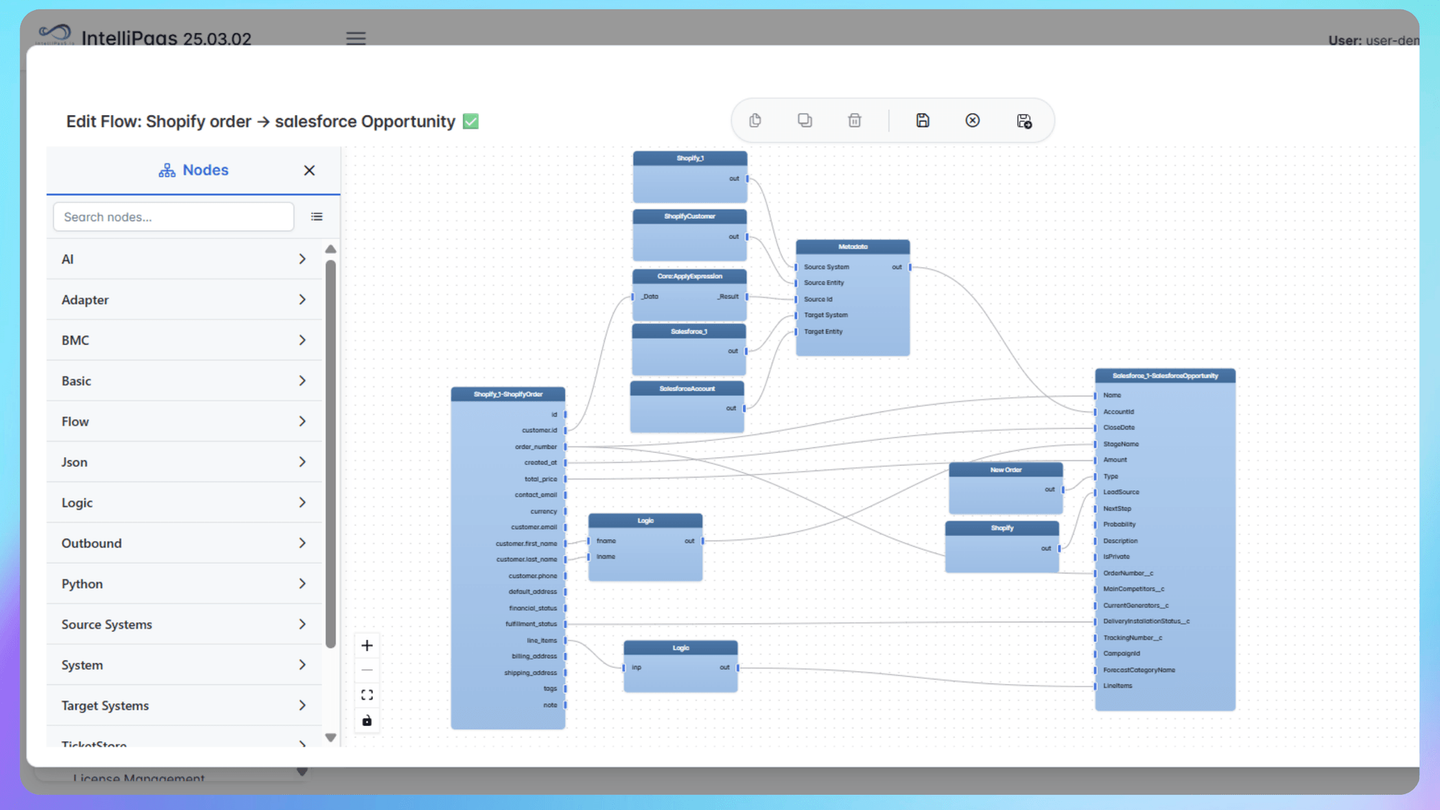1440x810 pixels.
Task: Expand the BMC node category
Action: click(184, 340)
